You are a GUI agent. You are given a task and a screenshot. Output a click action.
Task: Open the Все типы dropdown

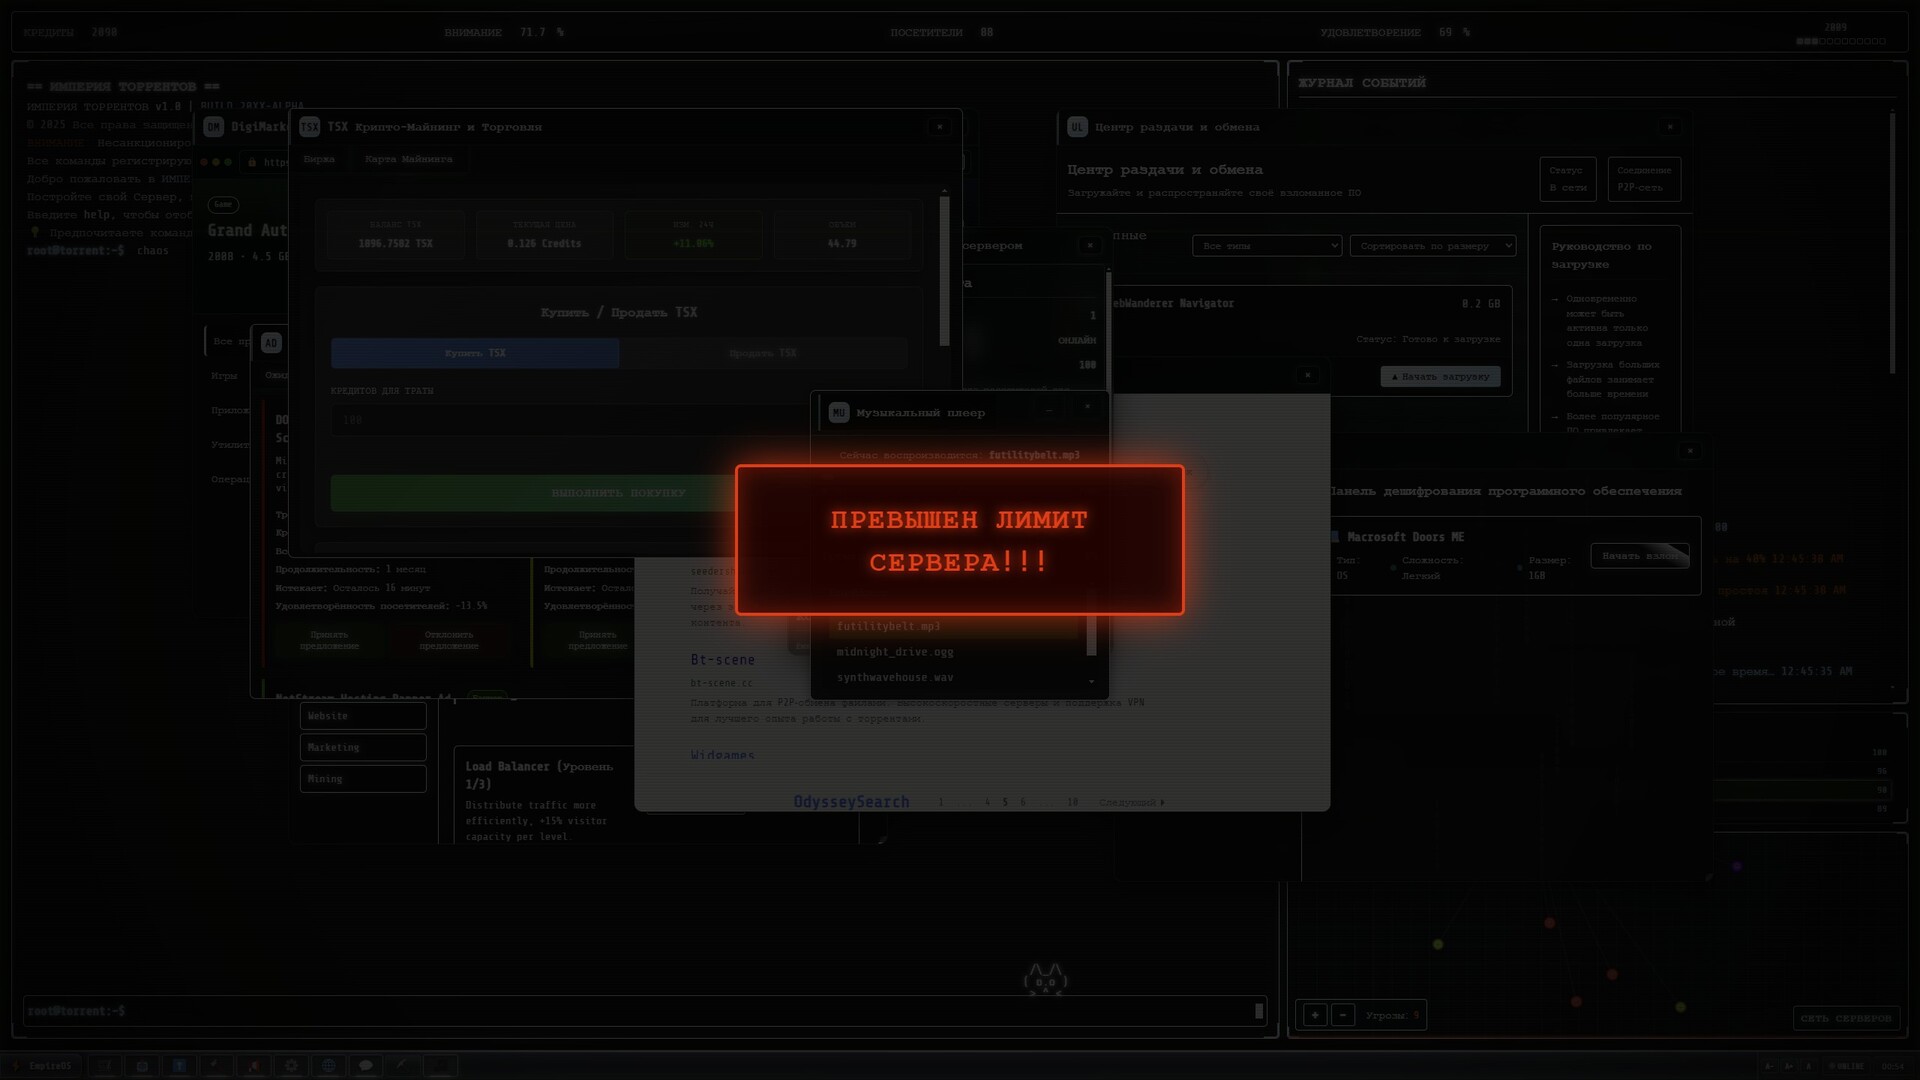[1266, 245]
